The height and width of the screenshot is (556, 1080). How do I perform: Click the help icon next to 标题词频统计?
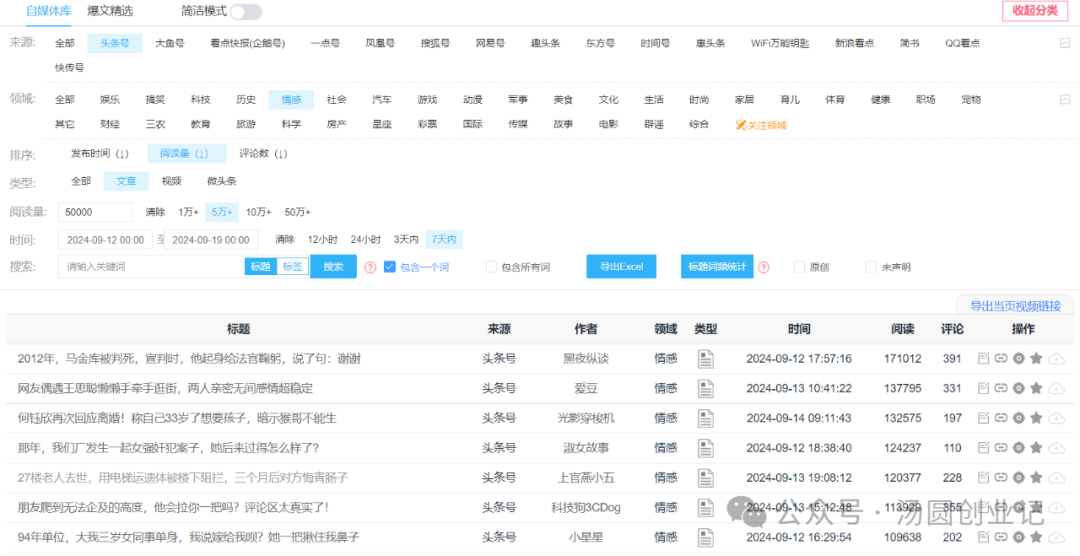764,267
